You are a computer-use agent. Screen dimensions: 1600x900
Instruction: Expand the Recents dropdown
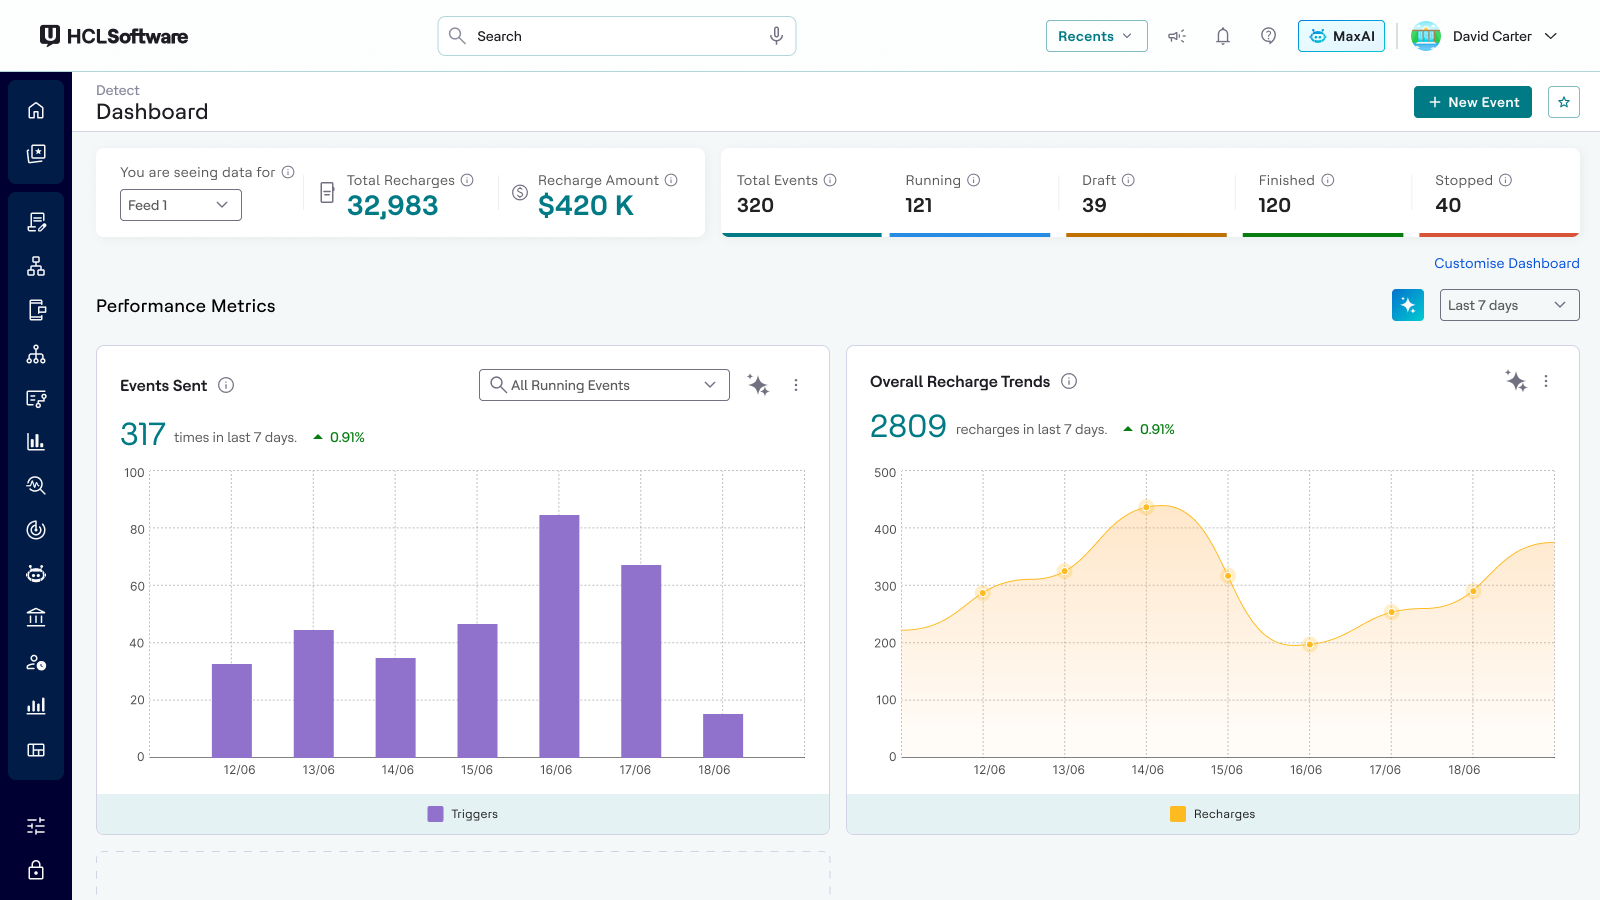click(1096, 36)
